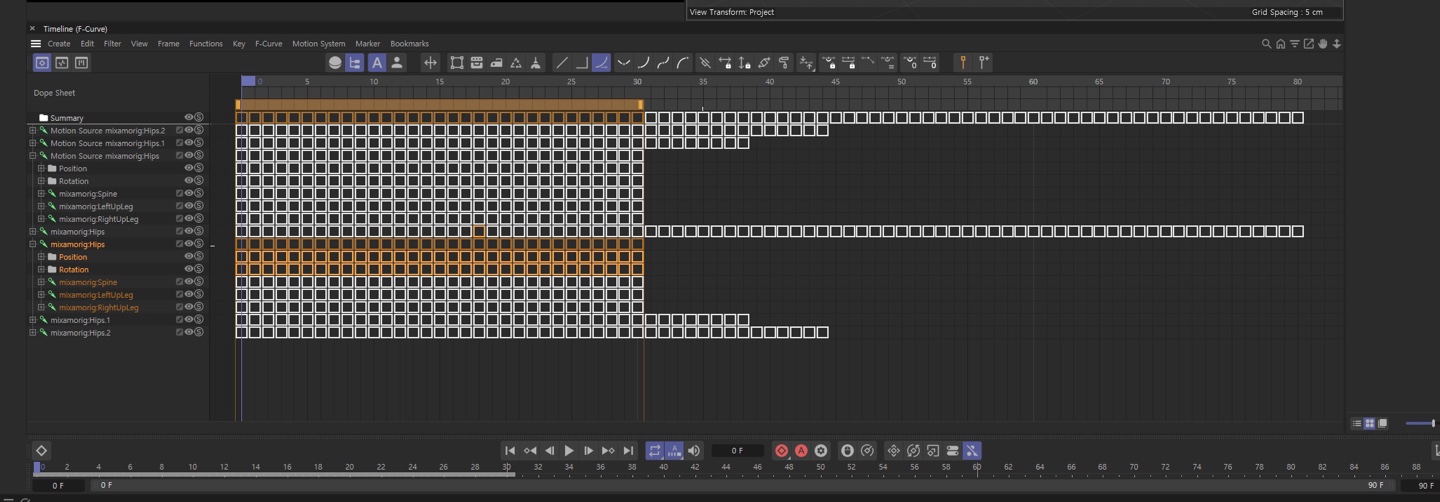
Task: Switch to Dope Sheet mode icon
Action: click(x=42, y=63)
